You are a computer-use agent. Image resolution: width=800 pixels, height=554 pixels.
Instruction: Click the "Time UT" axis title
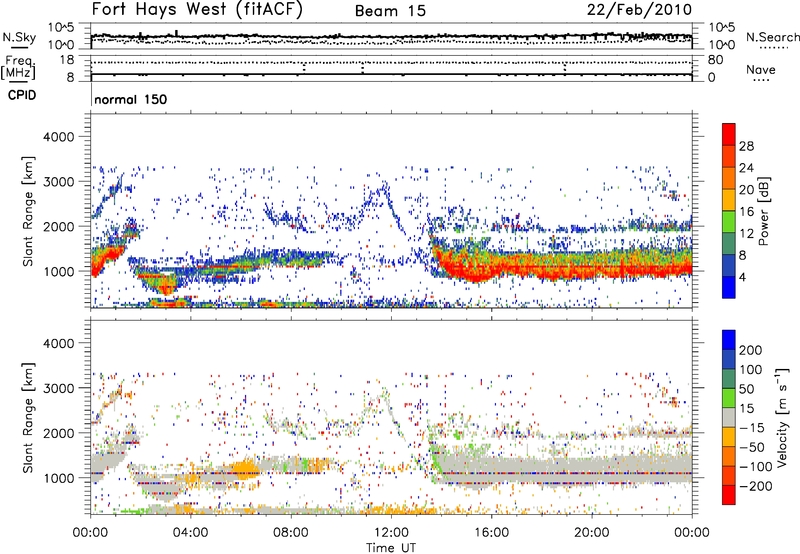click(391, 548)
